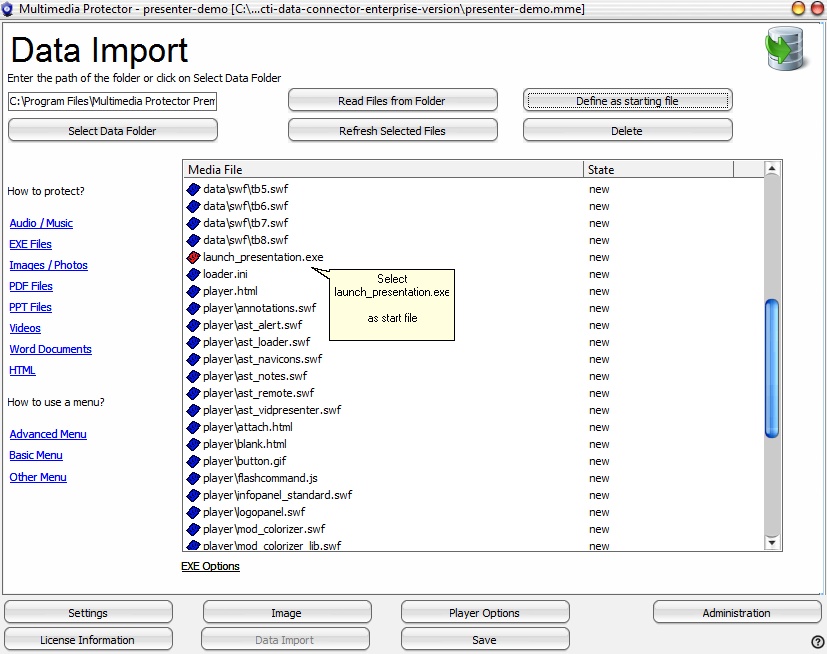
Task: Click the help question mark icon
Action: pos(817,642)
